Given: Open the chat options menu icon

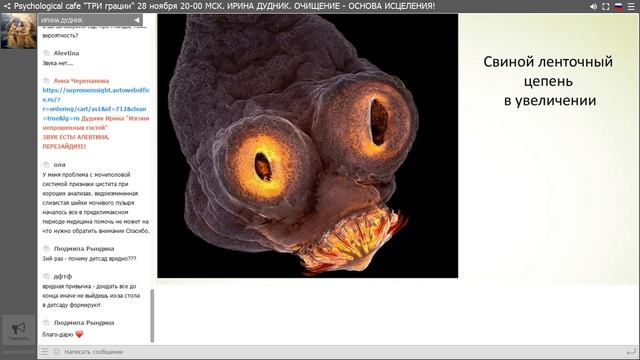Looking at the screenshot, I should pyautogui.click(x=44, y=351).
